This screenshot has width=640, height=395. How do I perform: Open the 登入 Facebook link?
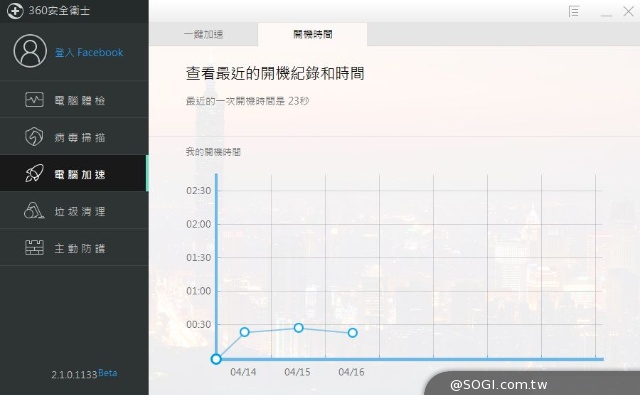(x=89, y=52)
